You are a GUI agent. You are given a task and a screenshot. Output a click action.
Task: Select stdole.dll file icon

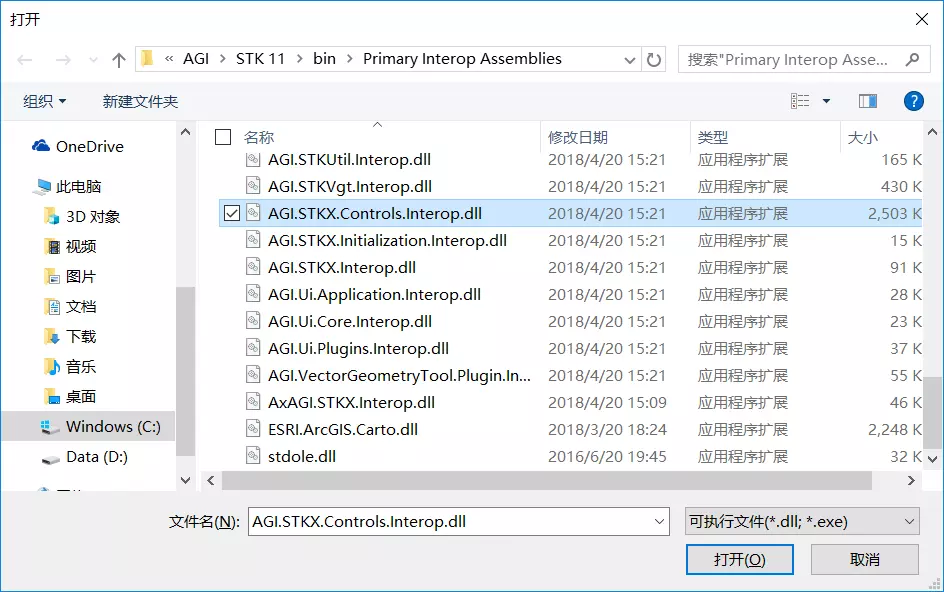pos(253,456)
